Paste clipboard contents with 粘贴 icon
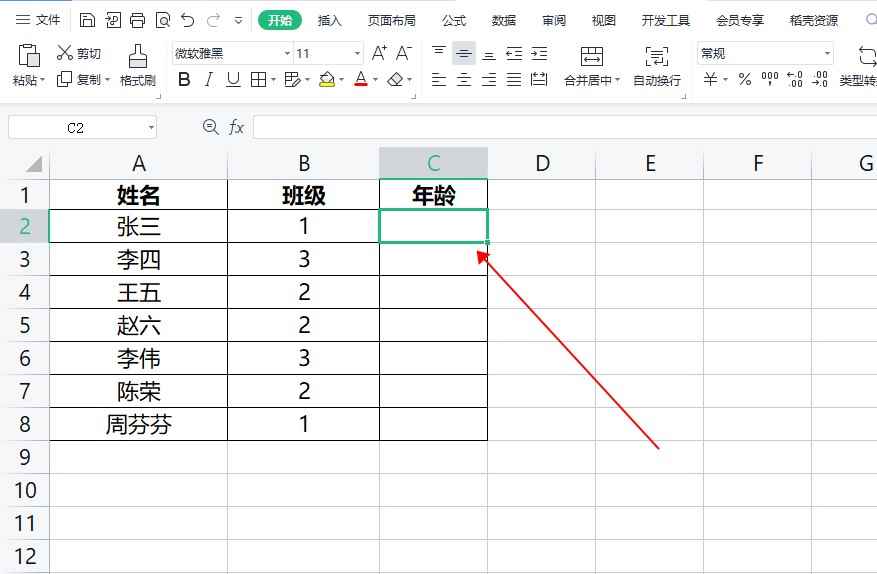The height and width of the screenshot is (574, 877). tap(29, 56)
